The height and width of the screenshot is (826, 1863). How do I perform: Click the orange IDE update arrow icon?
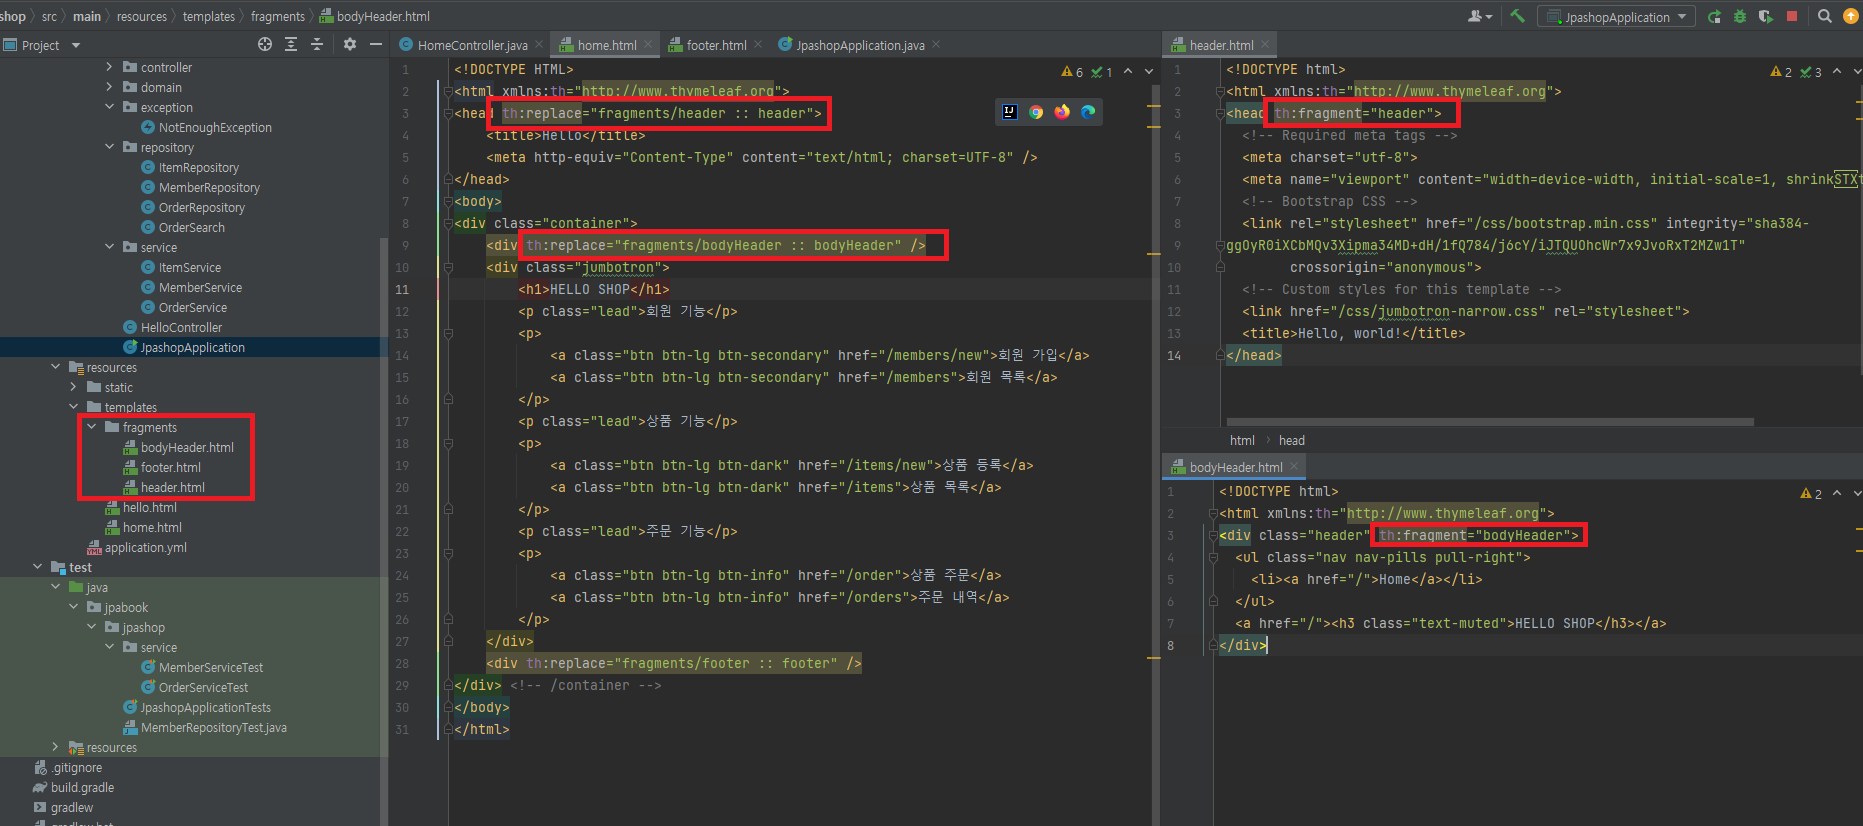click(x=1851, y=16)
